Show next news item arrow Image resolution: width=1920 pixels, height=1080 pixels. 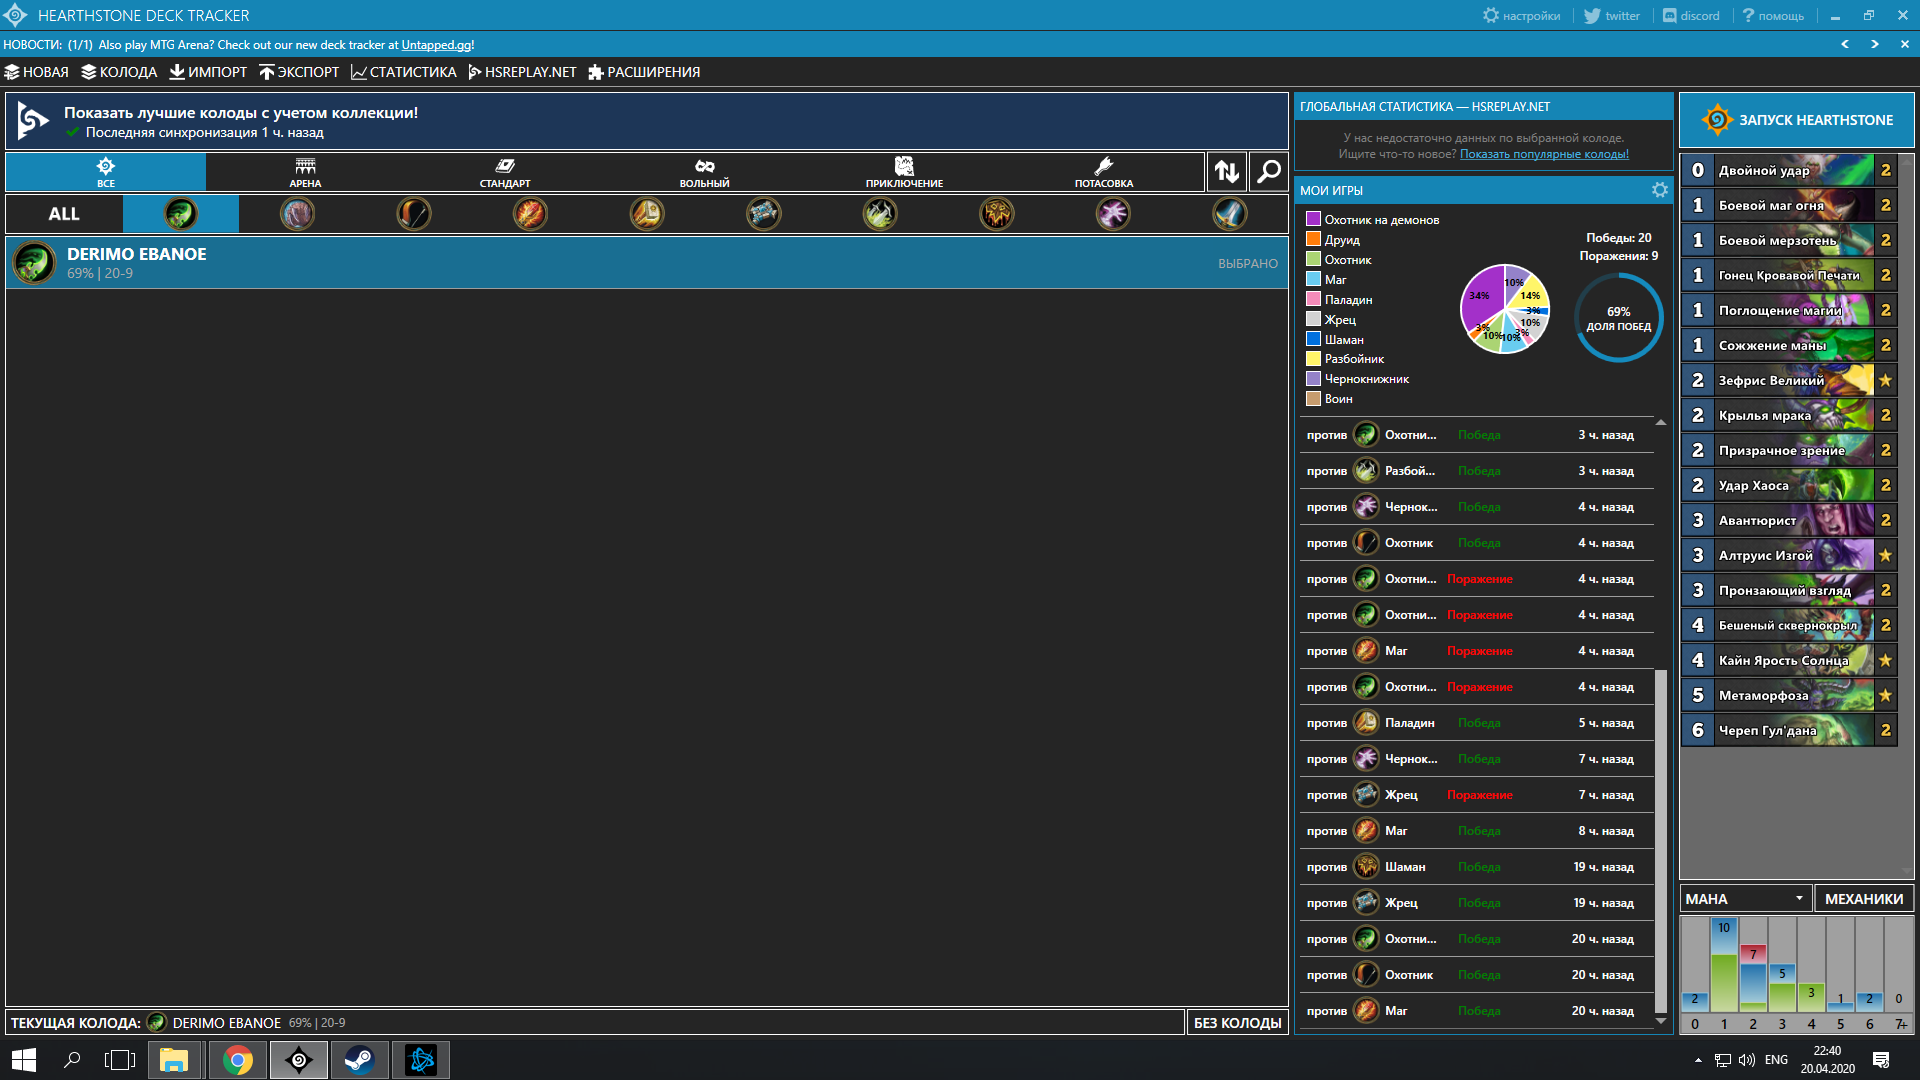[x=1875, y=45]
